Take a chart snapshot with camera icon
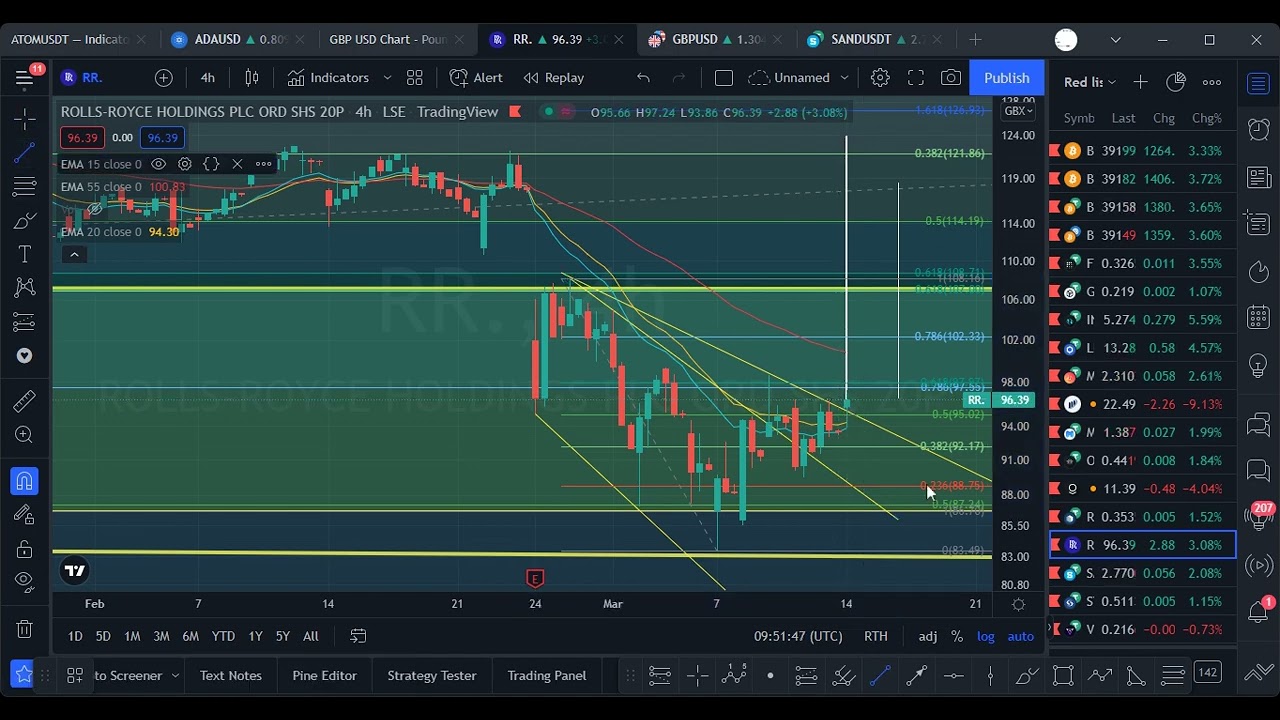Viewport: 1280px width, 720px height. [951, 77]
